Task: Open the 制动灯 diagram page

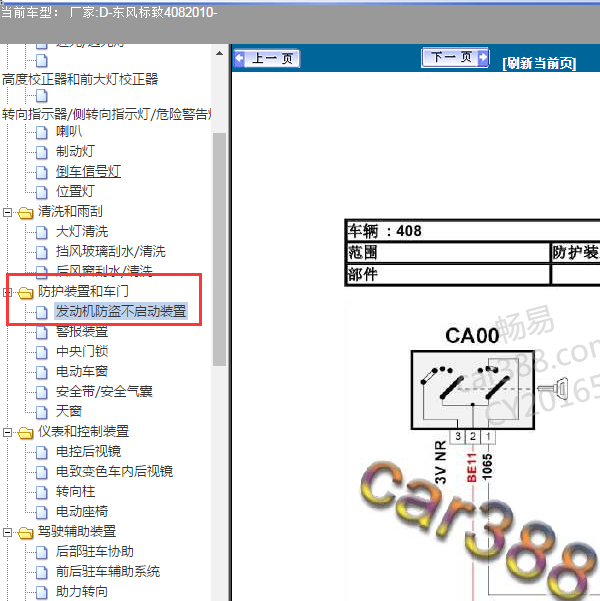Action: pos(75,151)
